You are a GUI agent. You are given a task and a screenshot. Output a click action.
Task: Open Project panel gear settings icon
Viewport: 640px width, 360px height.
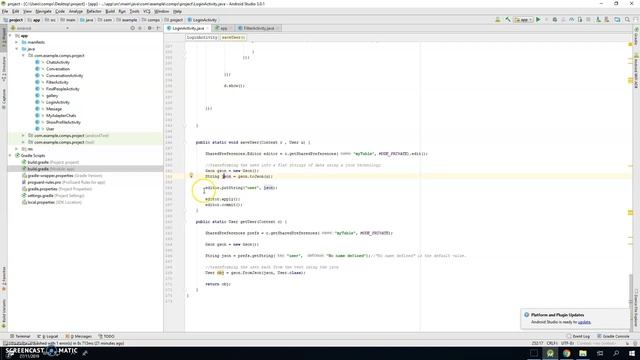(149, 28)
